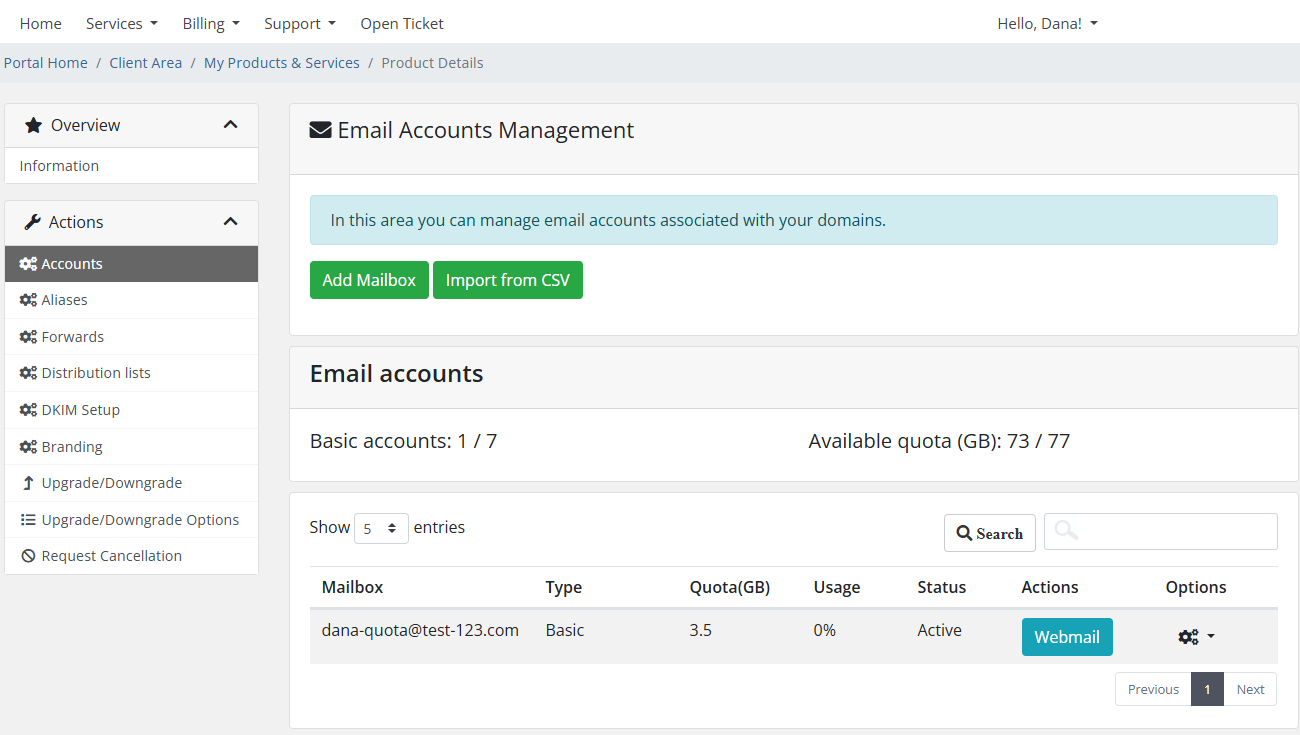Open the Services menu
1300x735 pixels.
tap(121, 23)
